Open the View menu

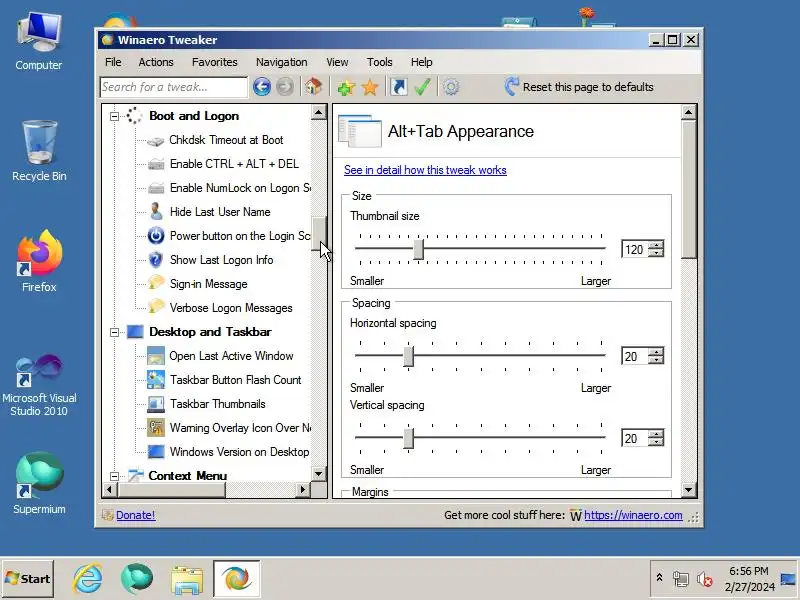[x=337, y=62]
